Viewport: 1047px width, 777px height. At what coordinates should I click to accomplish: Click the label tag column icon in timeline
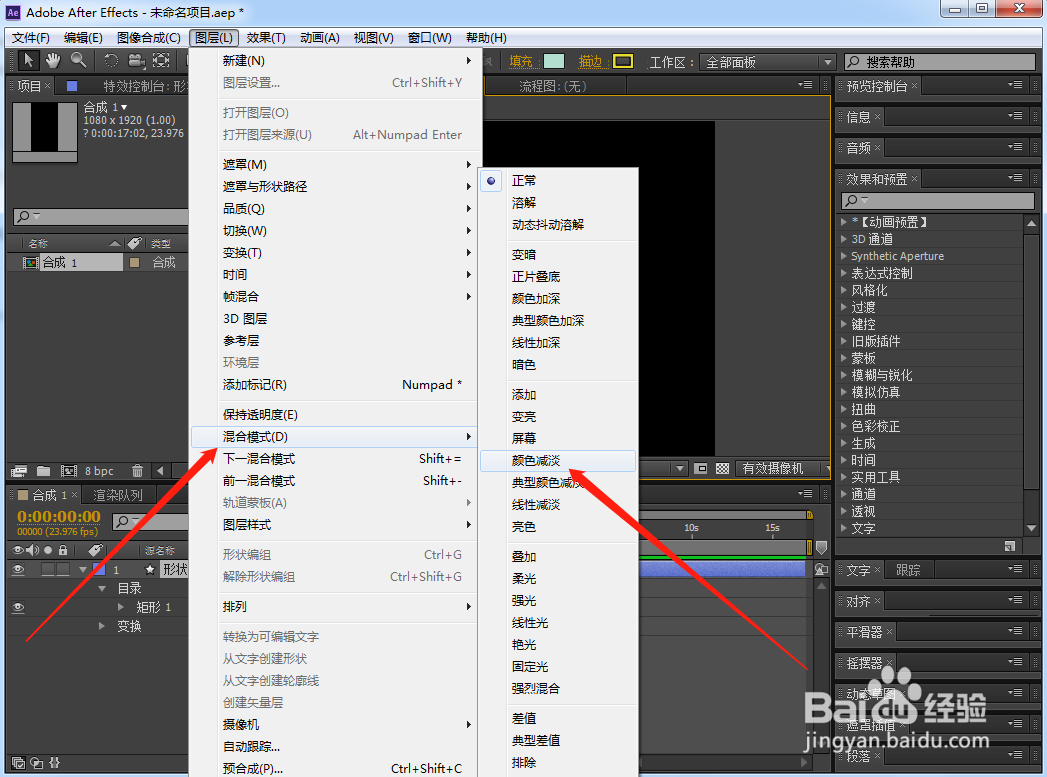point(95,550)
